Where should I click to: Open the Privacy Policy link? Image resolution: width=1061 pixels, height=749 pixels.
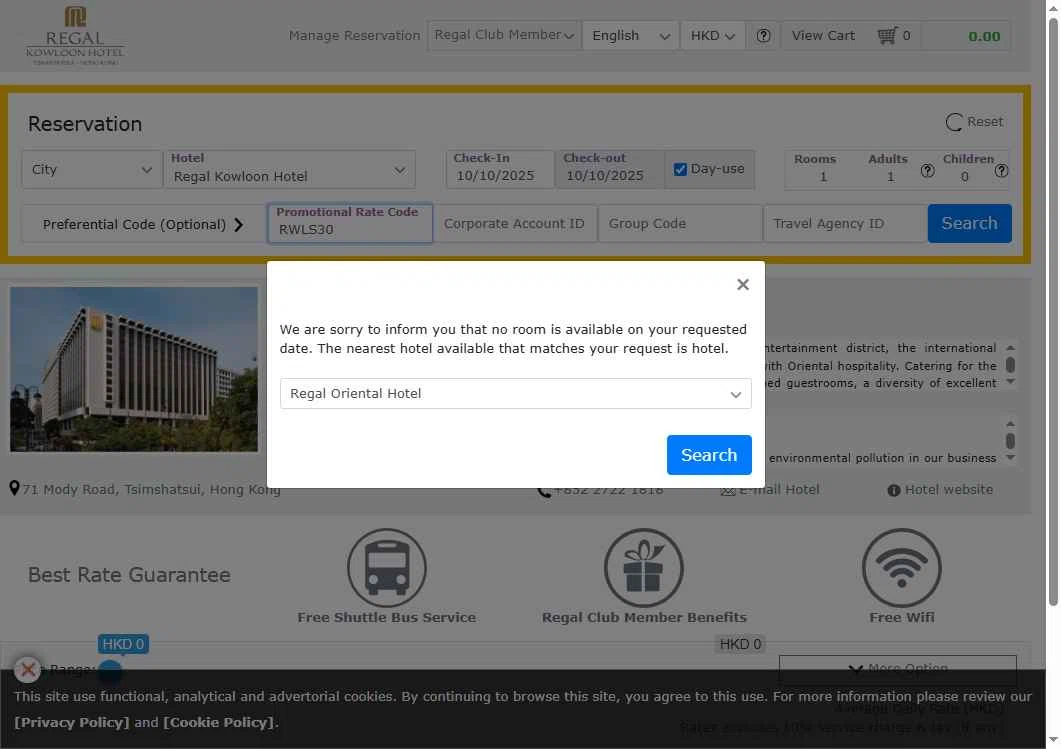click(x=72, y=723)
